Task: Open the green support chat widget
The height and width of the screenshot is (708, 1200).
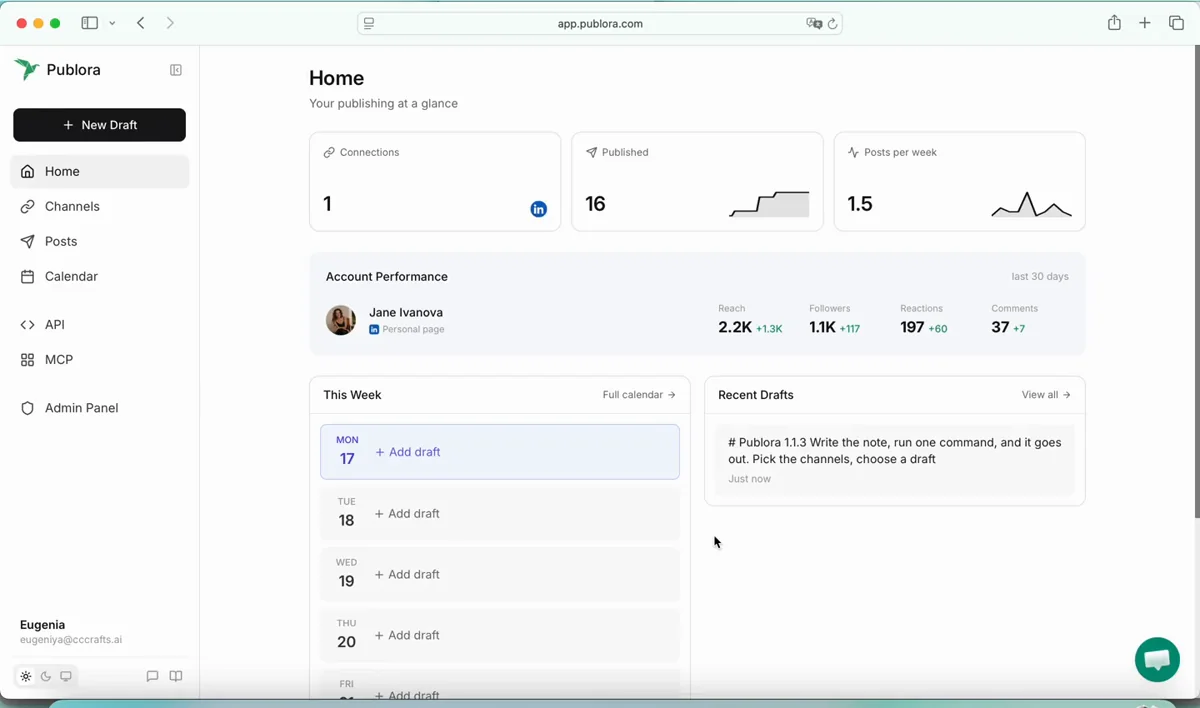Action: 1157,660
